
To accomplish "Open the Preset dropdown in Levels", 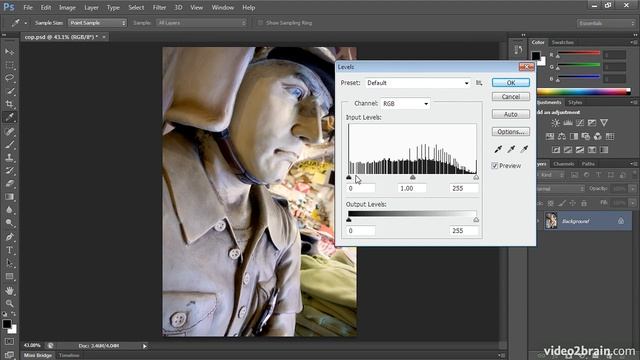I will pos(418,83).
